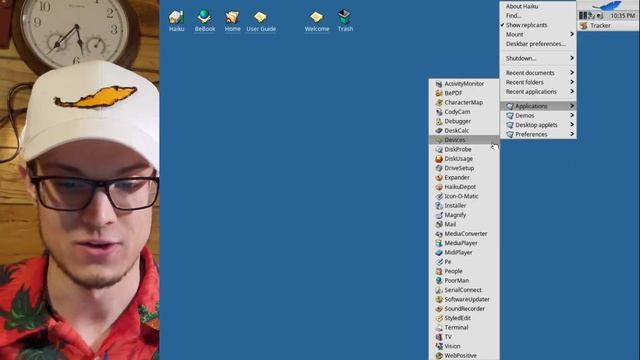Expand the Desktop applets submenu arrow
The image size is (640, 360).
(x=572, y=125)
